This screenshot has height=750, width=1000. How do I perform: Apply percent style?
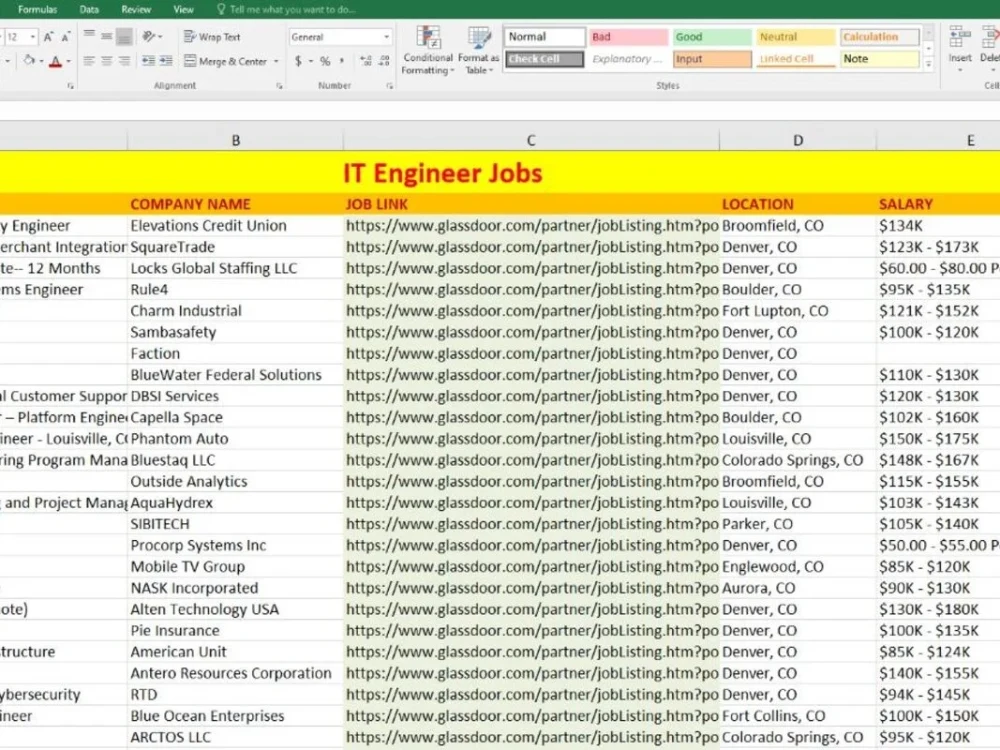[325, 61]
